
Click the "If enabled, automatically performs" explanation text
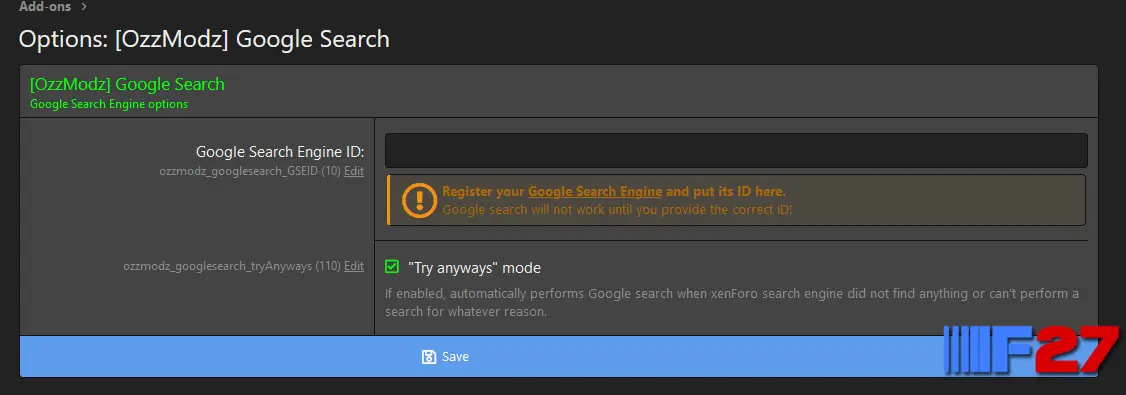point(732,303)
